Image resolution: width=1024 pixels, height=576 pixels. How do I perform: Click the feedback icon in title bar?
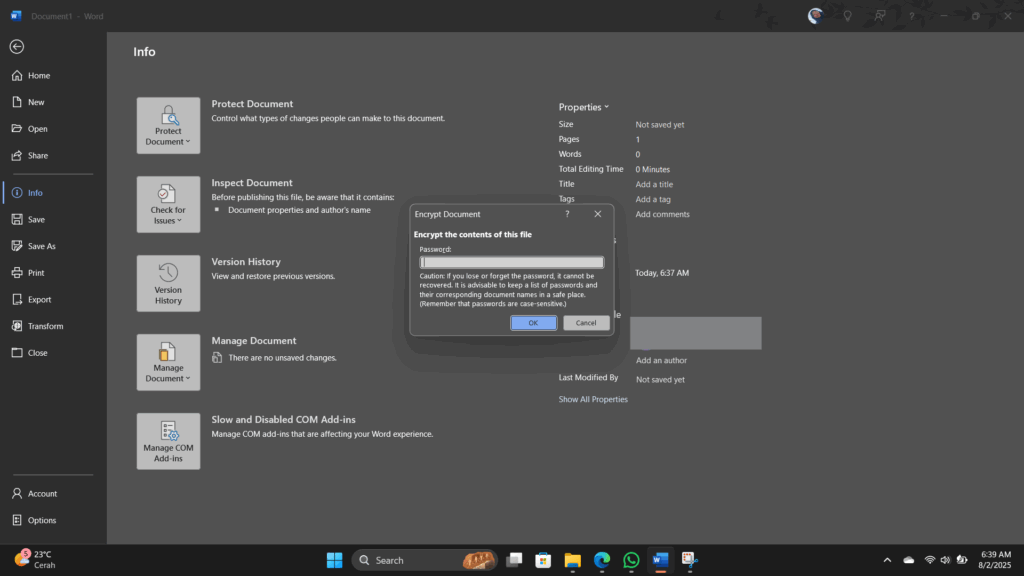(880, 16)
